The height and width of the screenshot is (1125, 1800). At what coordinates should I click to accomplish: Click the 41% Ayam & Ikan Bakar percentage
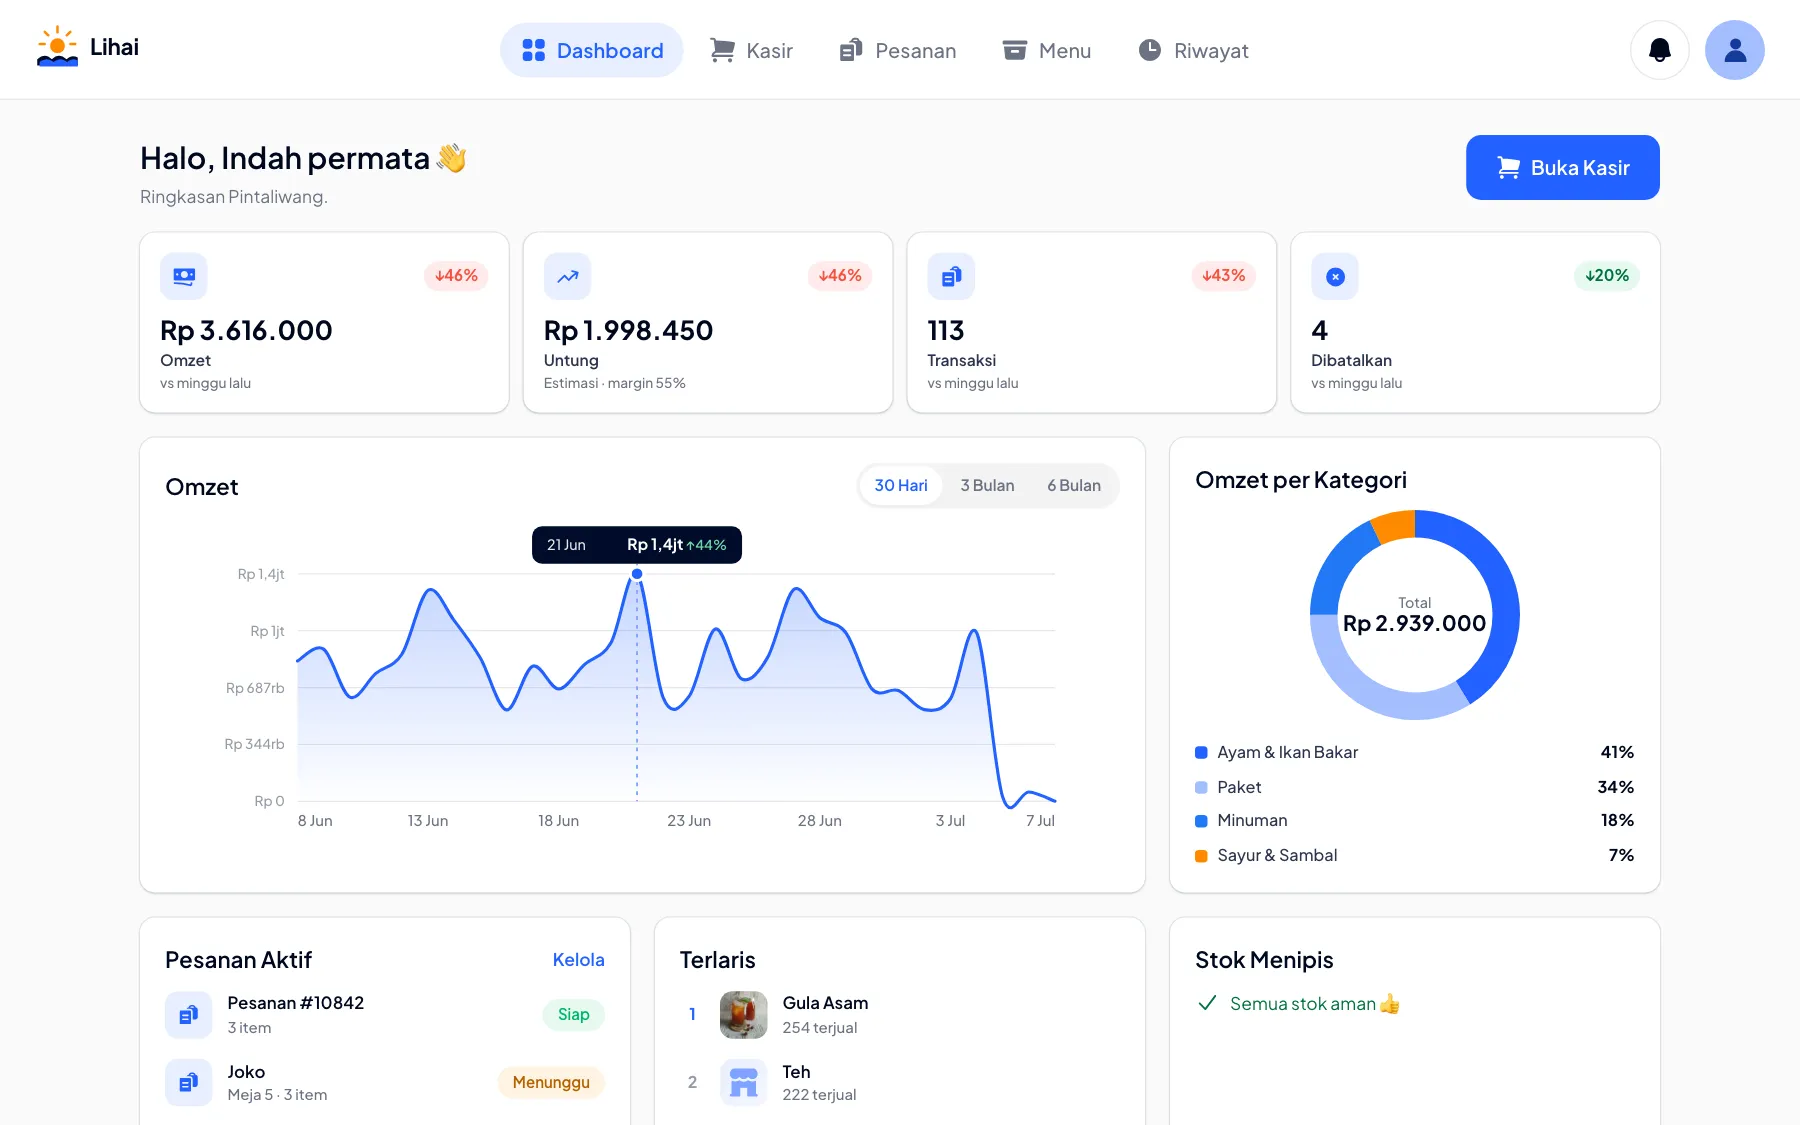coord(1617,753)
